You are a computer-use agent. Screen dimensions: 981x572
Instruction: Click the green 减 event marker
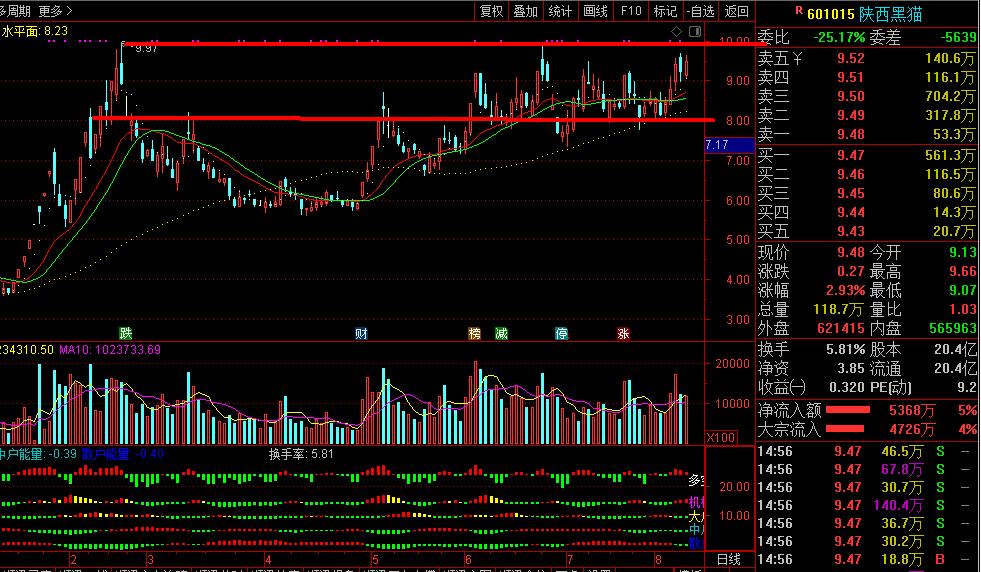(x=501, y=333)
